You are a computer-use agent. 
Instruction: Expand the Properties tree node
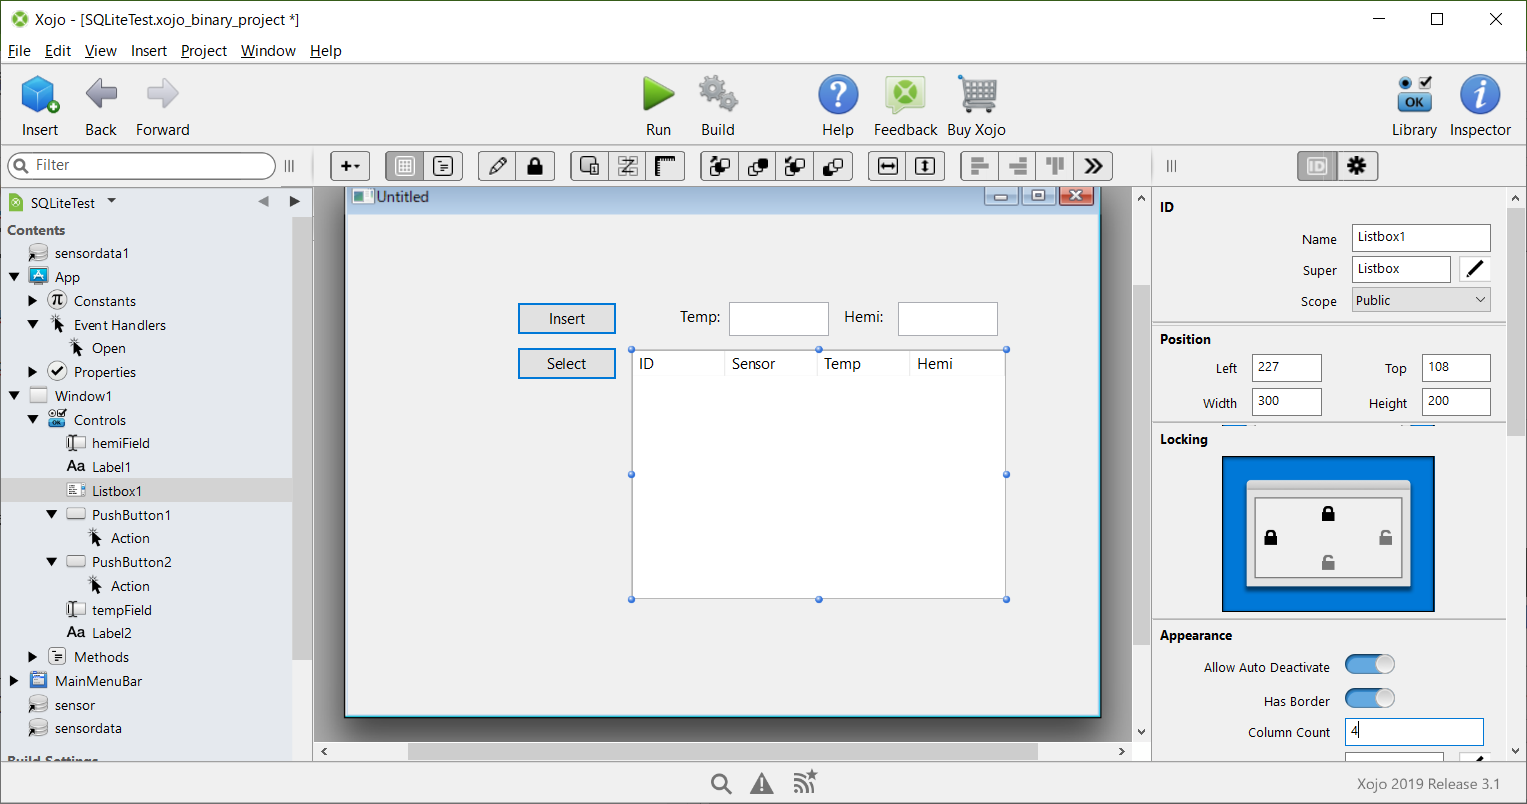pos(33,371)
